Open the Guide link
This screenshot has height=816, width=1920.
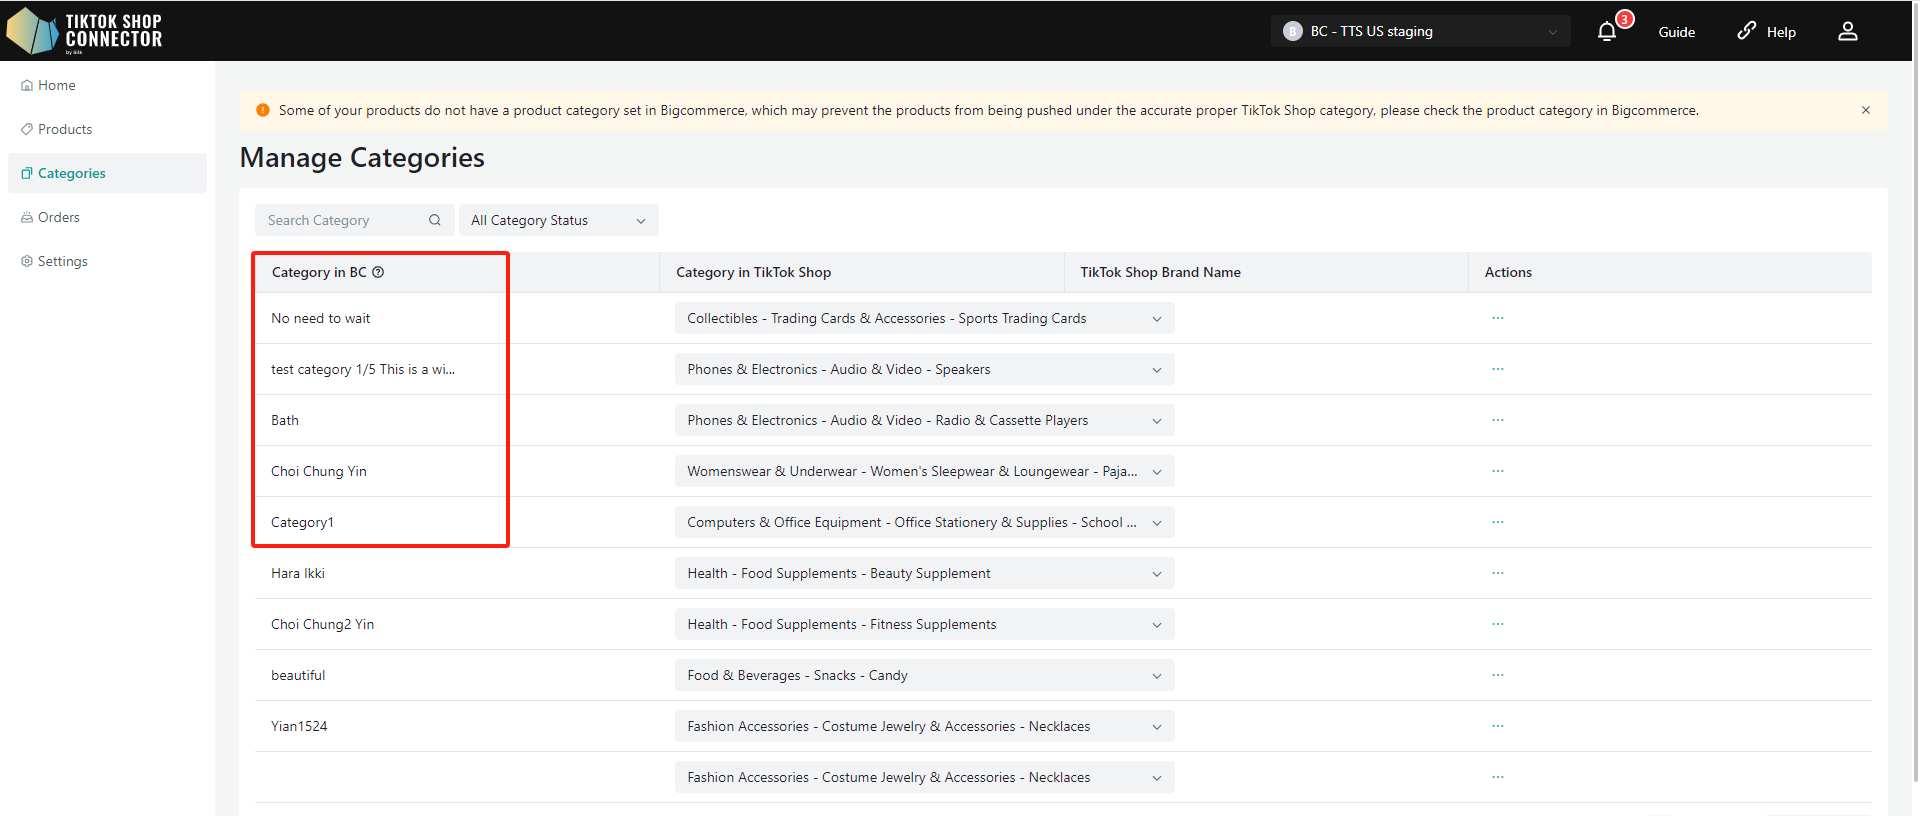pos(1676,32)
